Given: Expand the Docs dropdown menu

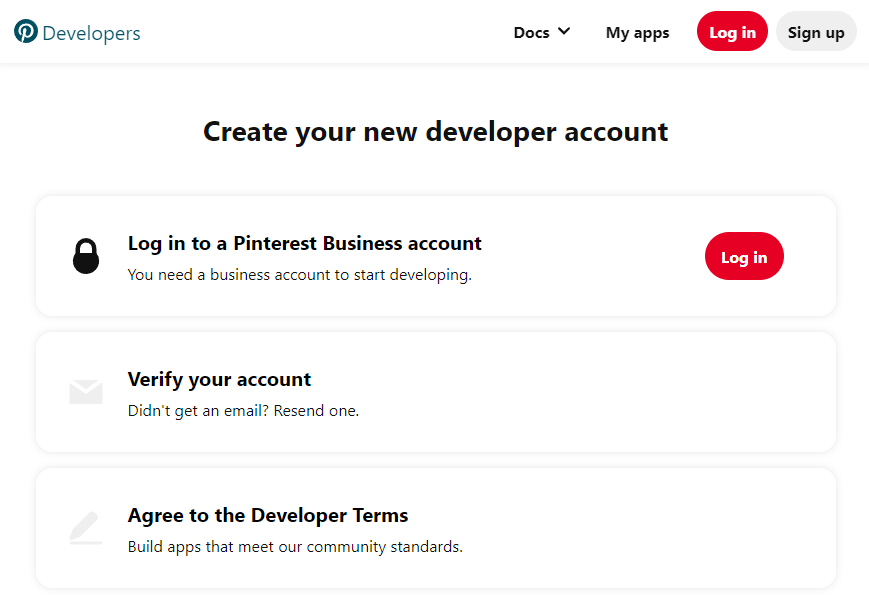Looking at the screenshot, I should (x=542, y=32).
